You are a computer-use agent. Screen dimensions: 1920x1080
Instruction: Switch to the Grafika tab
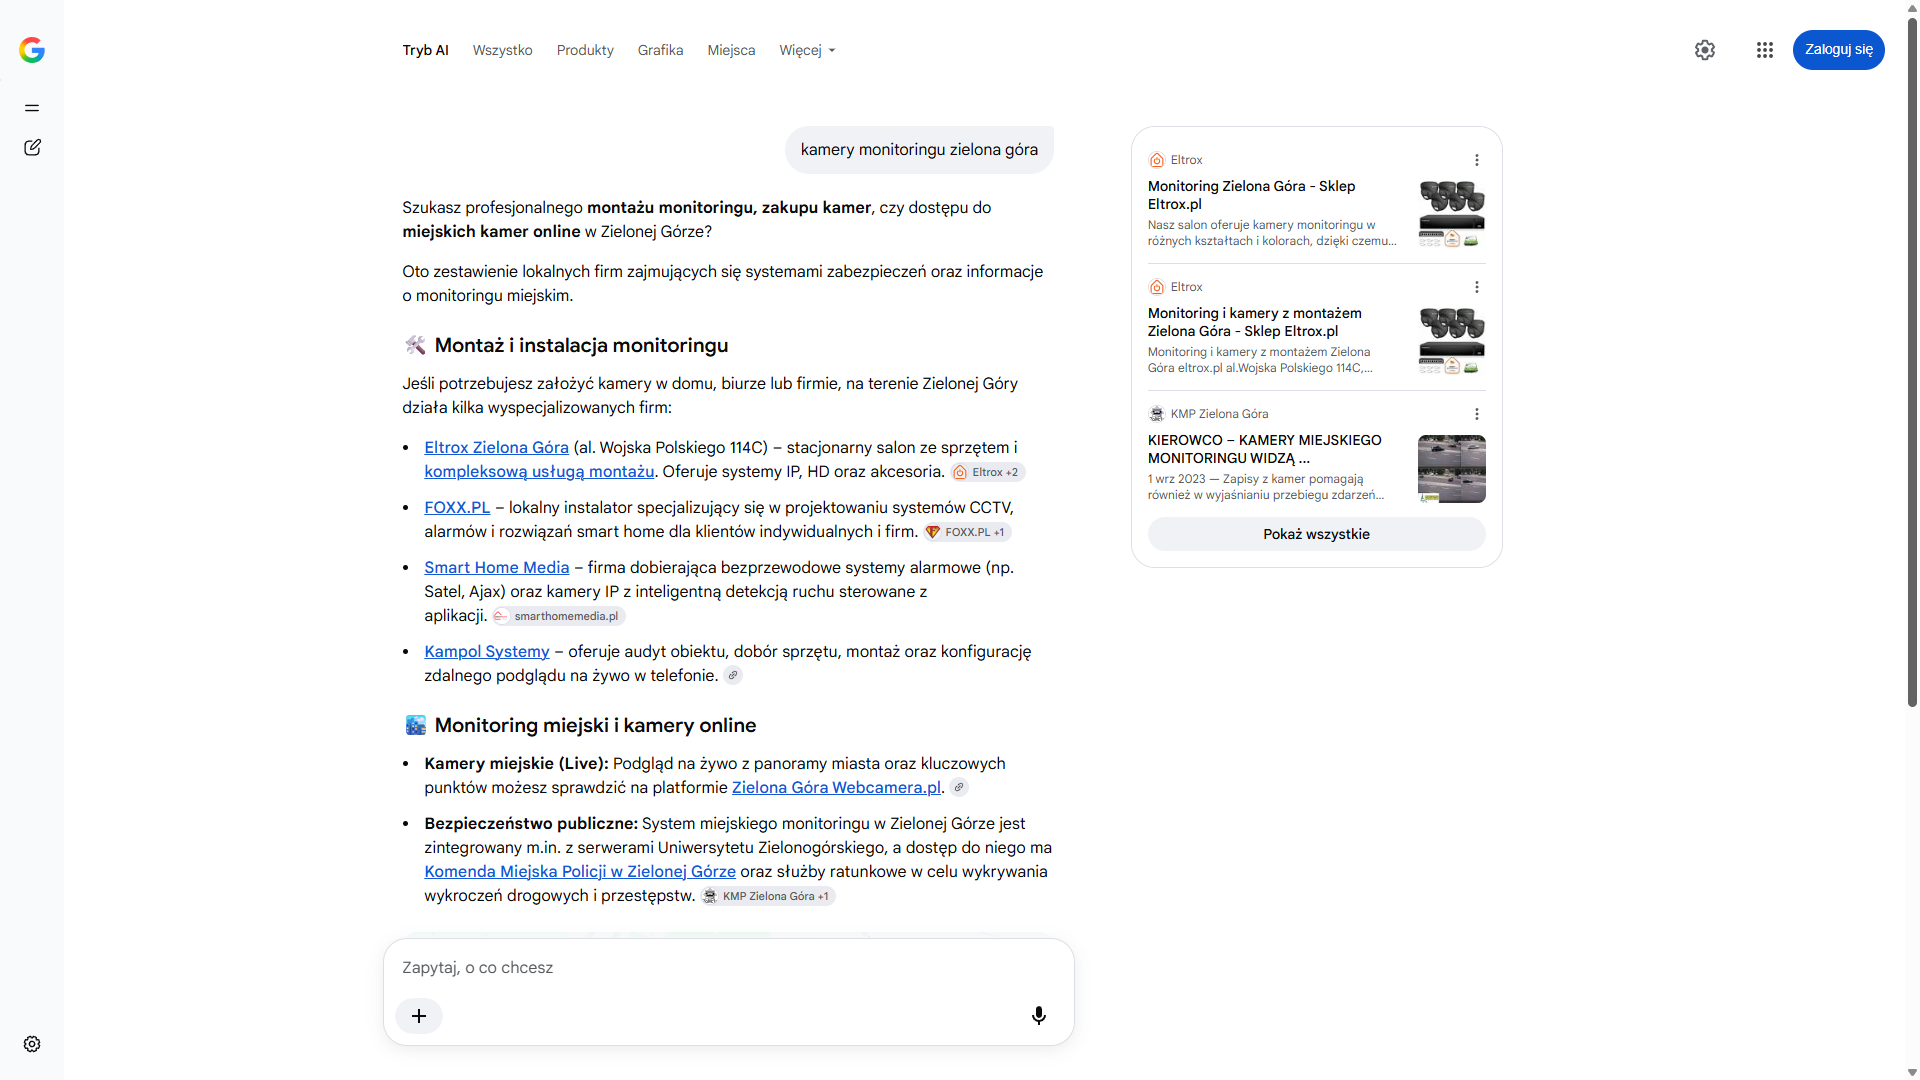(661, 50)
